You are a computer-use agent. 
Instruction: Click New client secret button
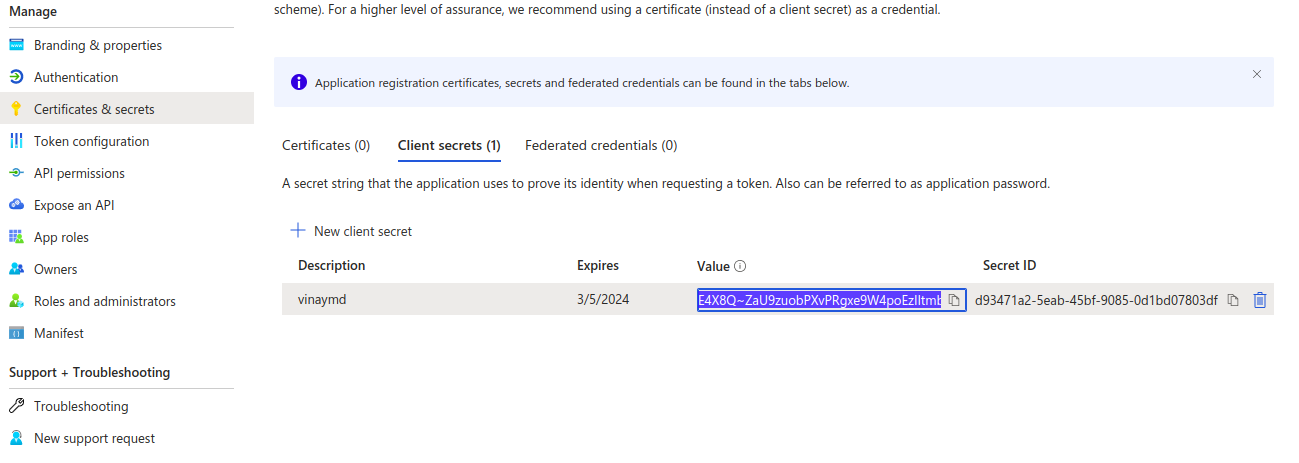tap(351, 231)
